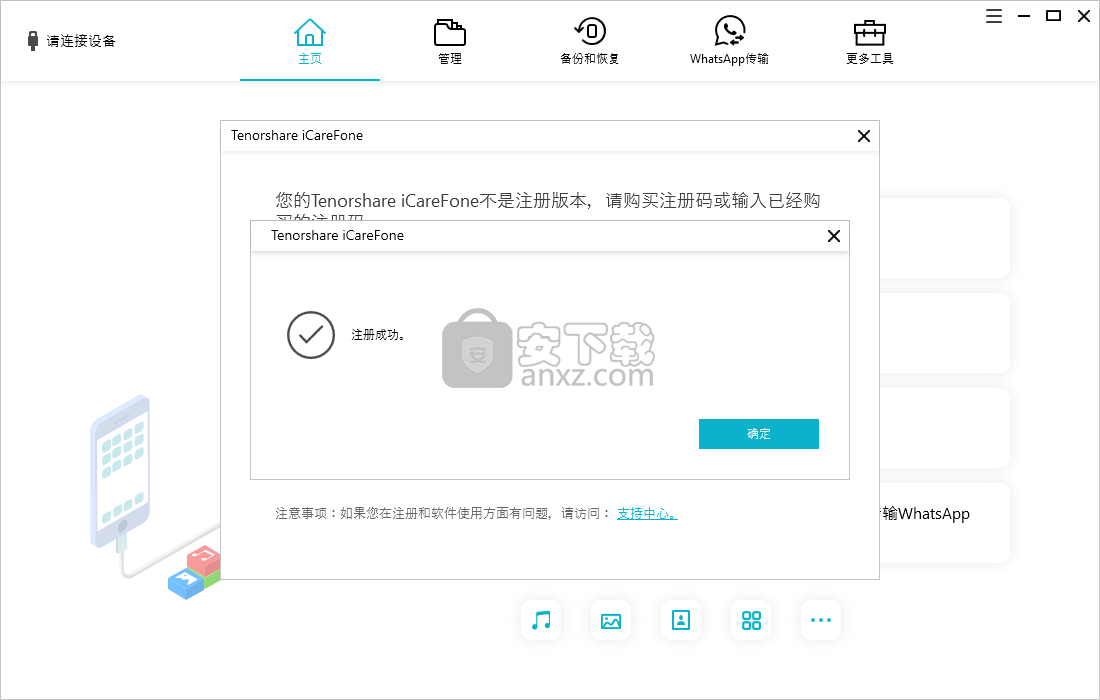Maximize the iCareFone main window

(x=1053, y=16)
